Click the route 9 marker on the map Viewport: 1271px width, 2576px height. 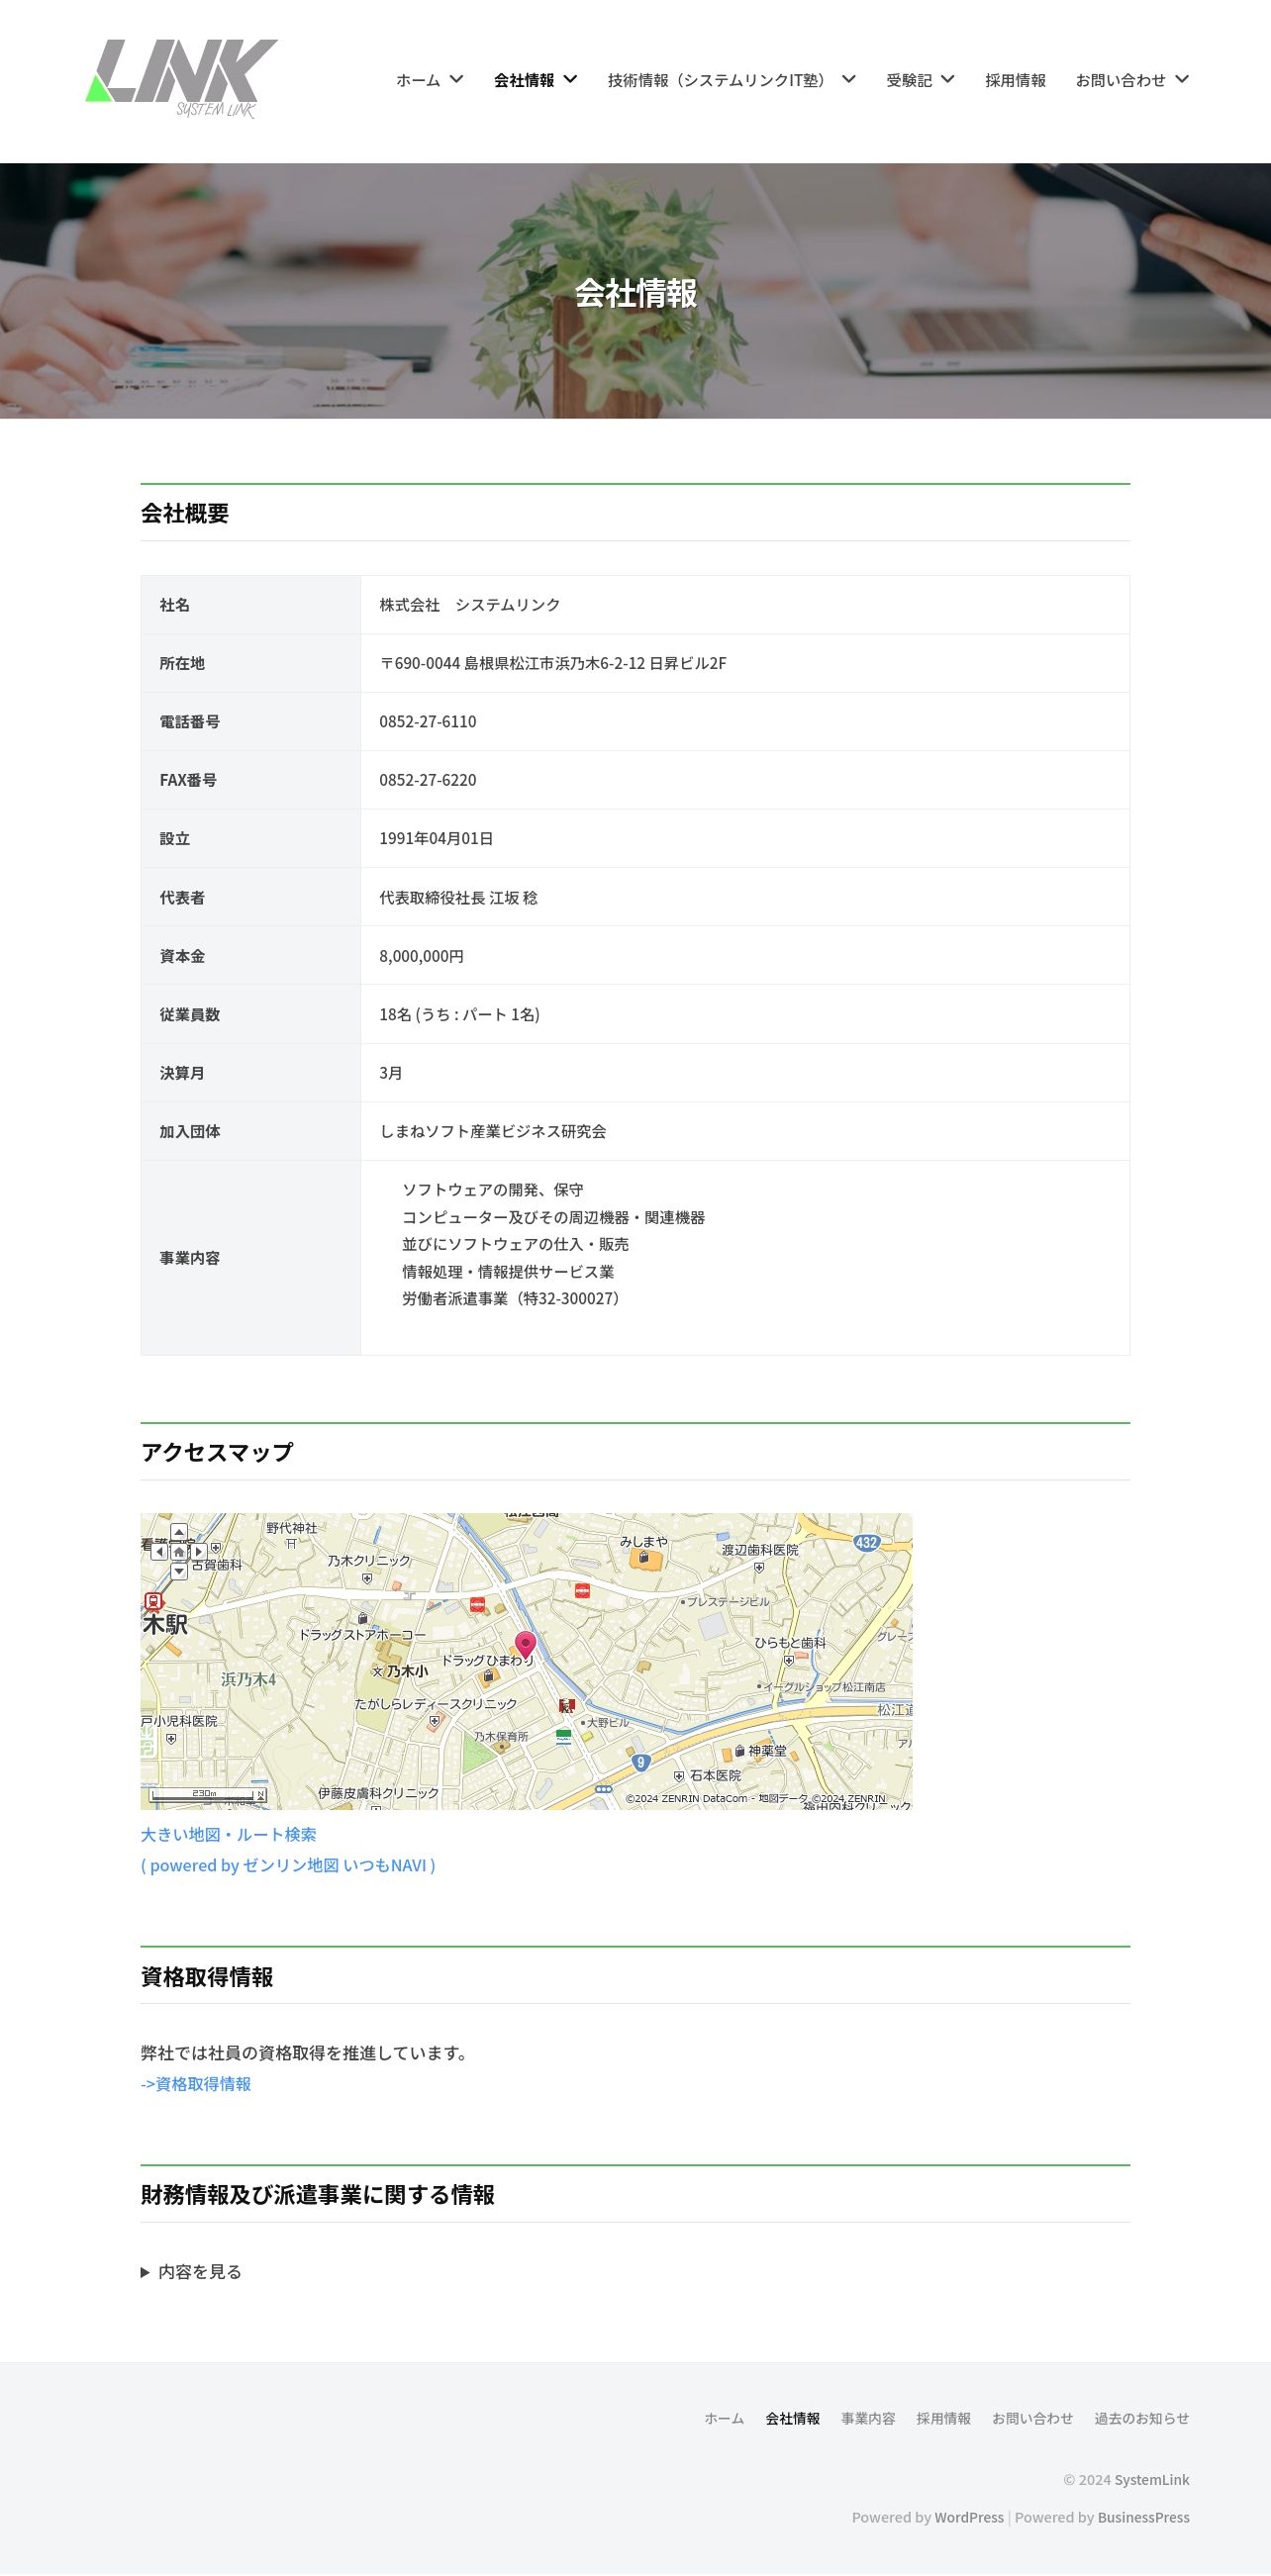[641, 1763]
